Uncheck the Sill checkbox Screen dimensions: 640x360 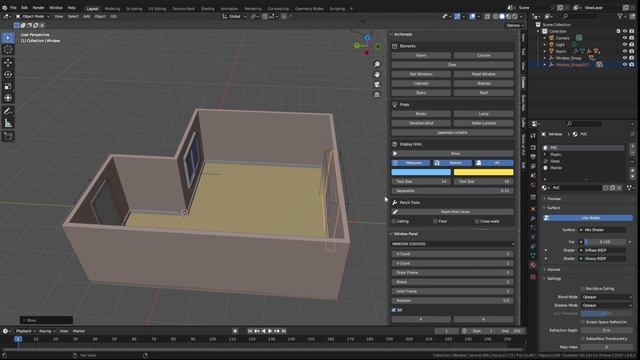pos(394,310)
